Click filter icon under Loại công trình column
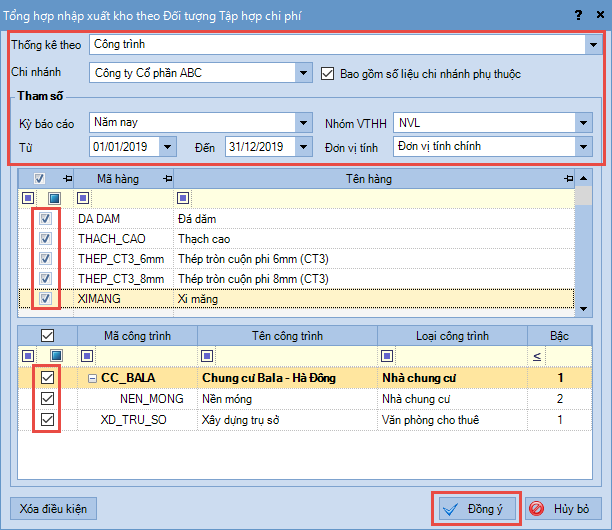 click(387, 356)
